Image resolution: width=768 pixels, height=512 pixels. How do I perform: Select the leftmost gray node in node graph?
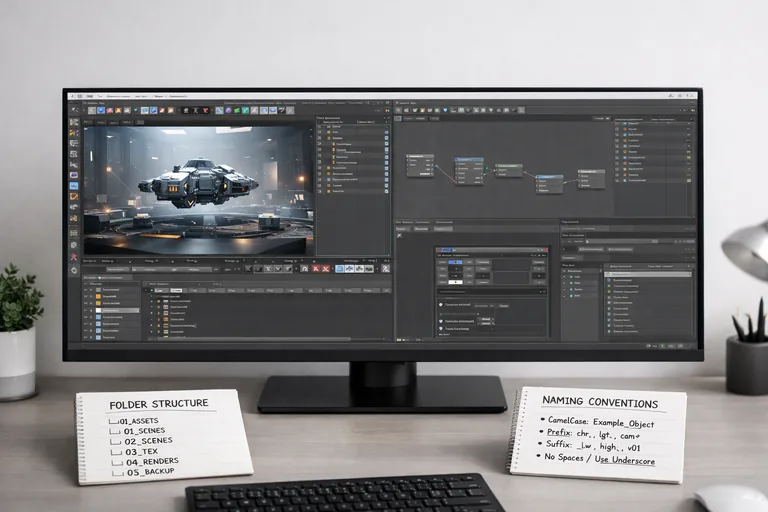[x=420, y=165]
